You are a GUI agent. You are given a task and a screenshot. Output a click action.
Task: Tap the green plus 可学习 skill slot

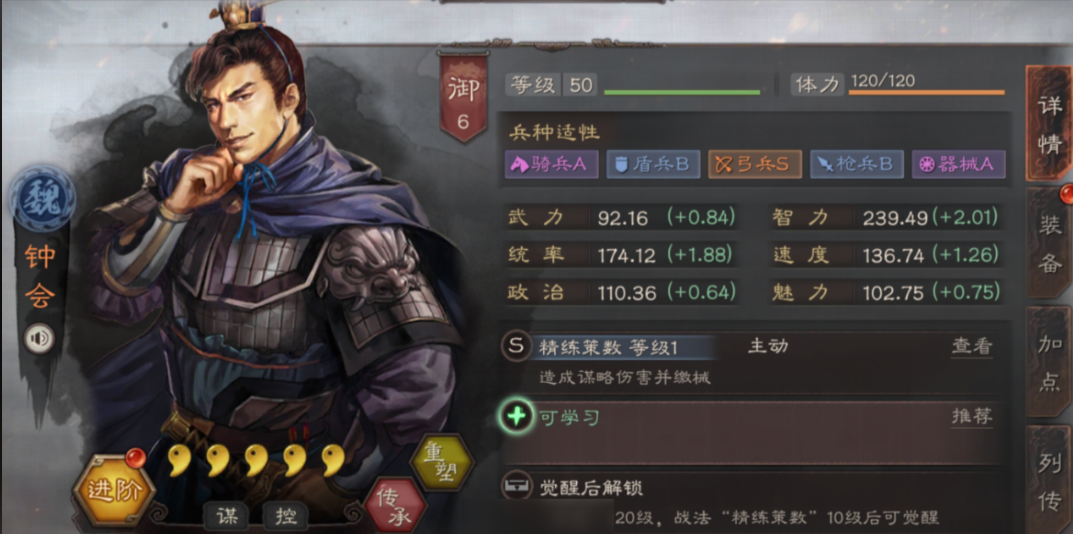pos(516,417)
